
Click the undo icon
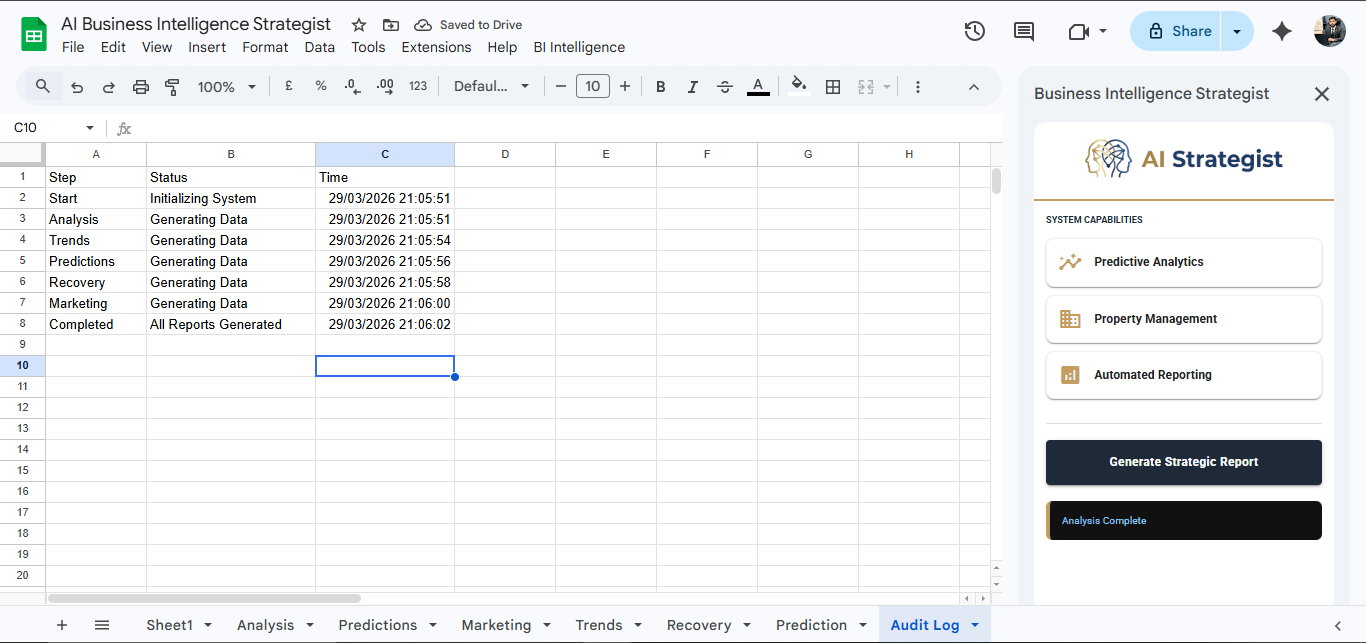(77, 86)
